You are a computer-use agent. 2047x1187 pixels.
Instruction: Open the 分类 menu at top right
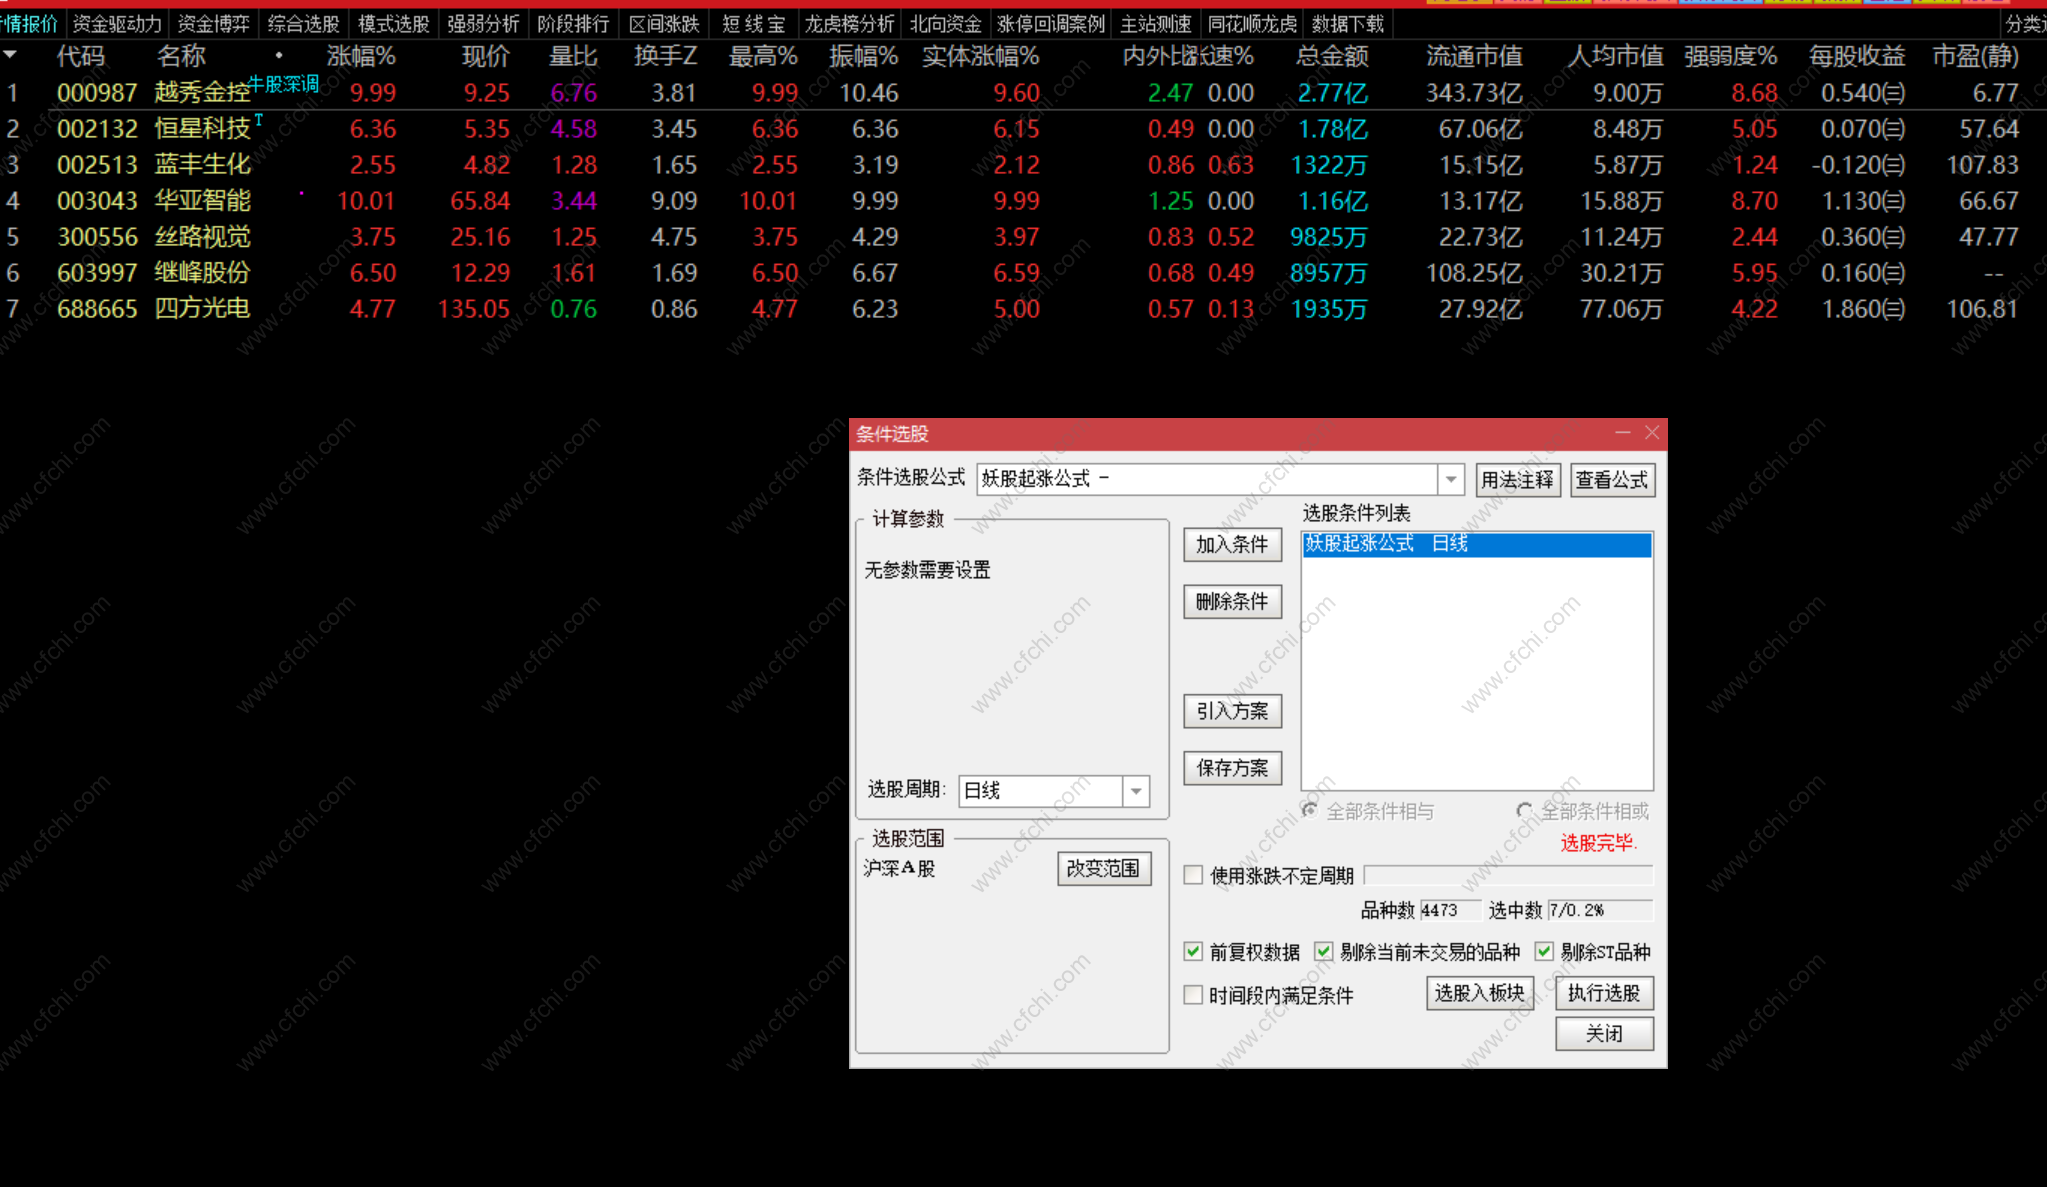(2024, 23)
